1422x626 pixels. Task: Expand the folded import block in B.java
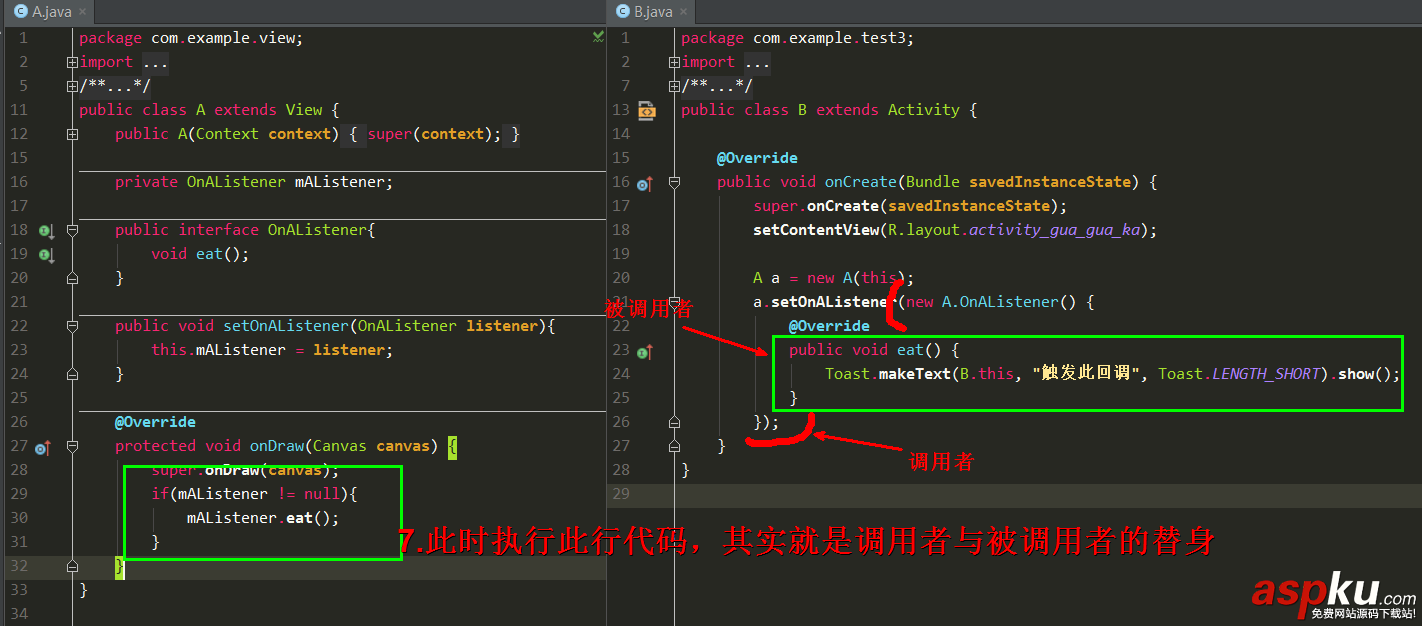[674, 62]
